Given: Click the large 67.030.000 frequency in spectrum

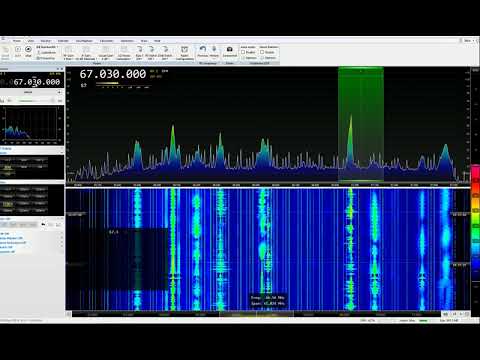Looking at the screenshot, I should pyautogui.click(x=113, y=74).
